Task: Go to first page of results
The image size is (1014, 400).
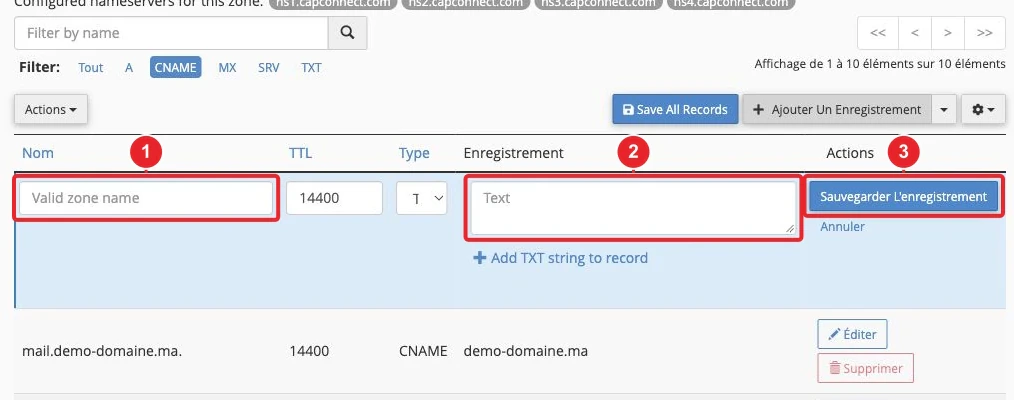Action: tap(878, 33)
